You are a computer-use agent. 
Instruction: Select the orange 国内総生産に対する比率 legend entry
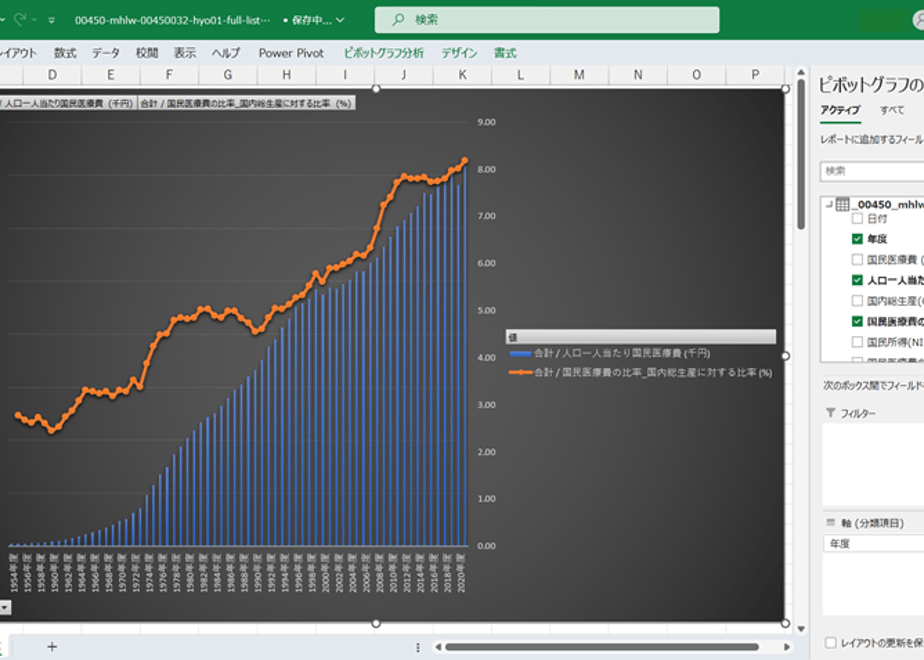click(641, 372)
